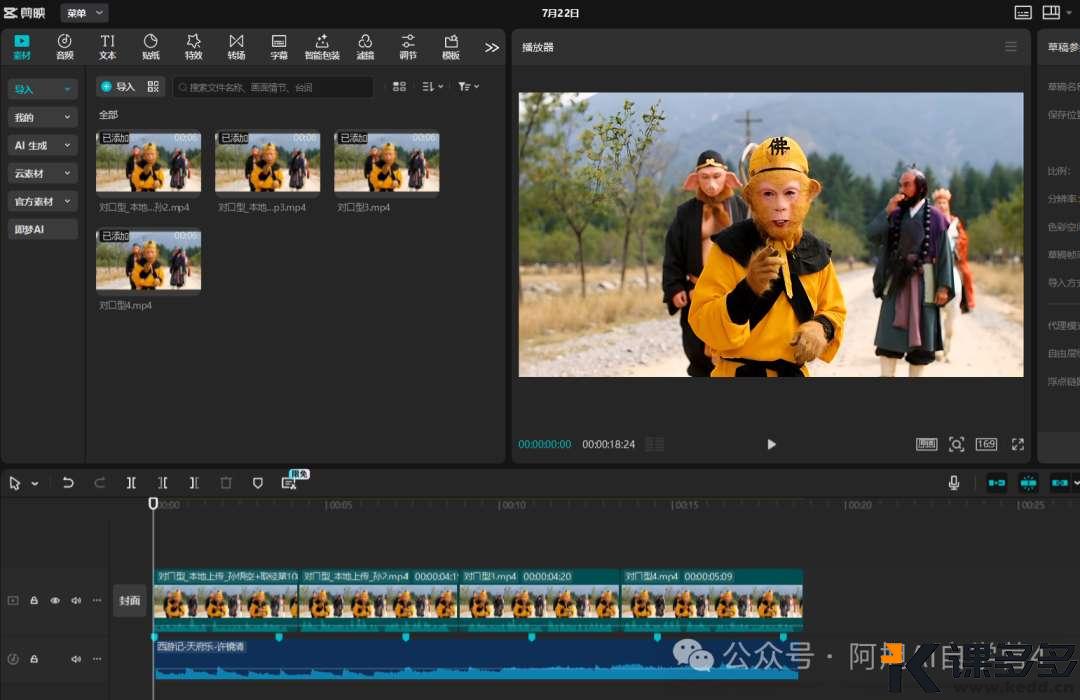Screen dimensions: 1080x700
Task: Mute the video track audio
Action: 76,601
